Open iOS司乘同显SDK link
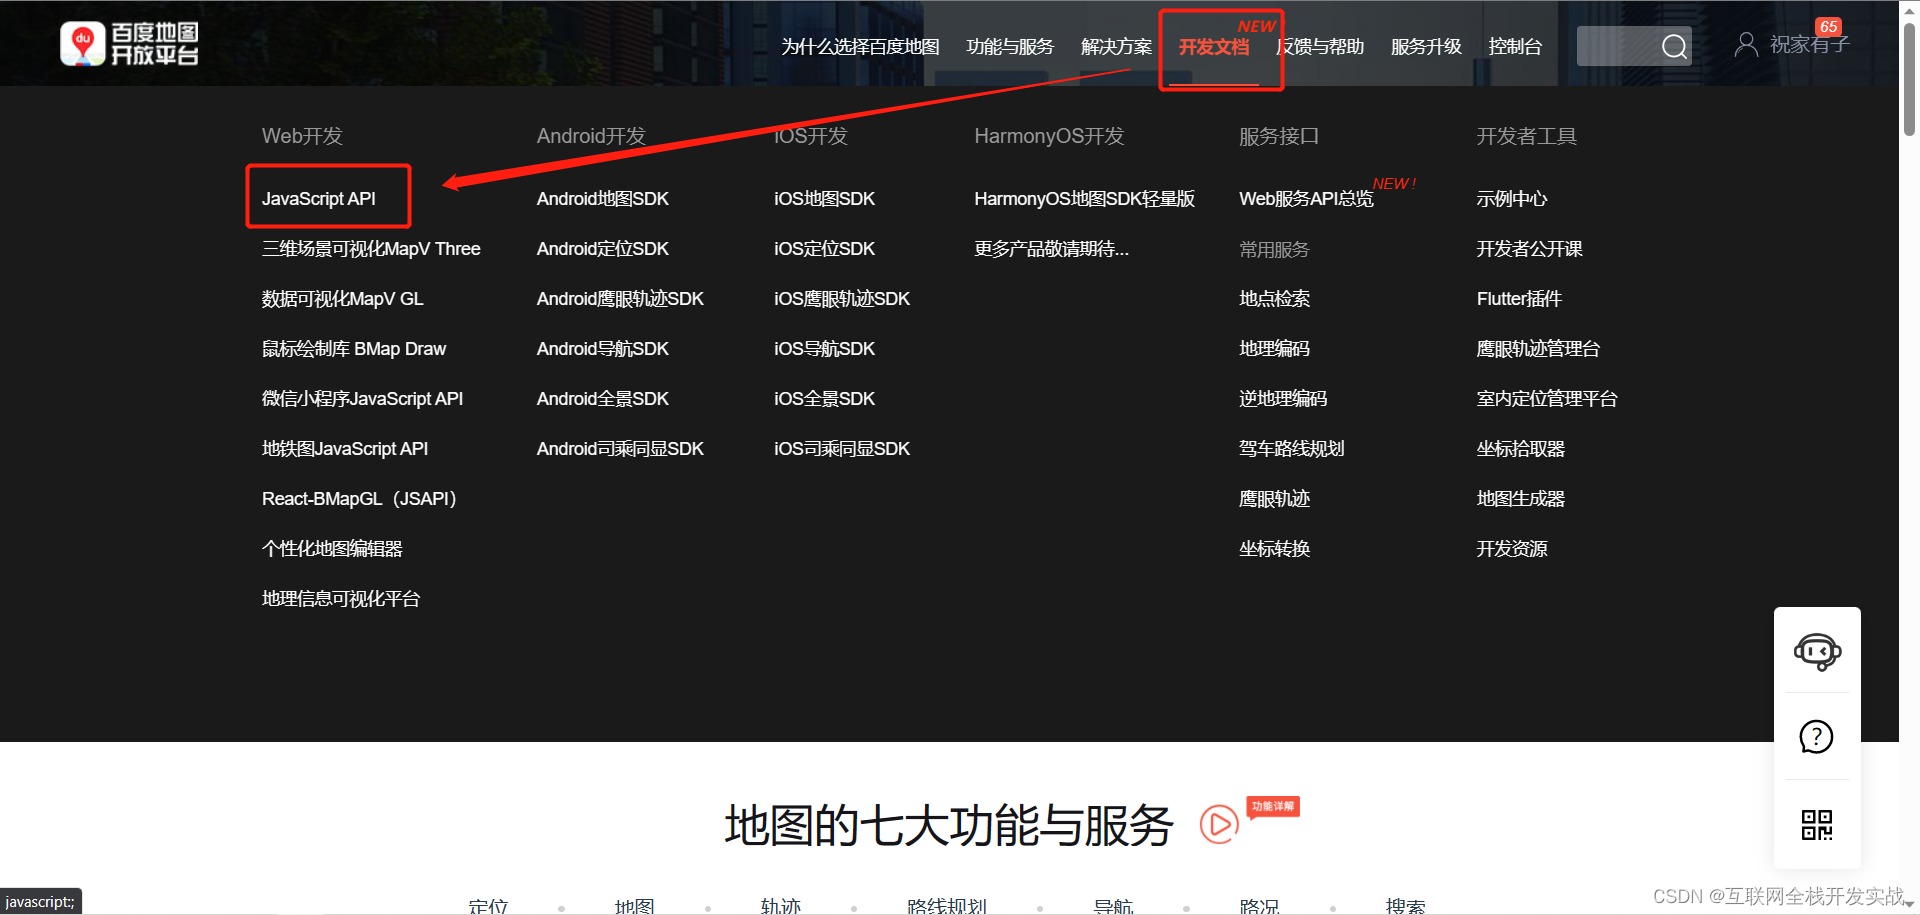The image size is (1920, 915). tap(842, 449)
